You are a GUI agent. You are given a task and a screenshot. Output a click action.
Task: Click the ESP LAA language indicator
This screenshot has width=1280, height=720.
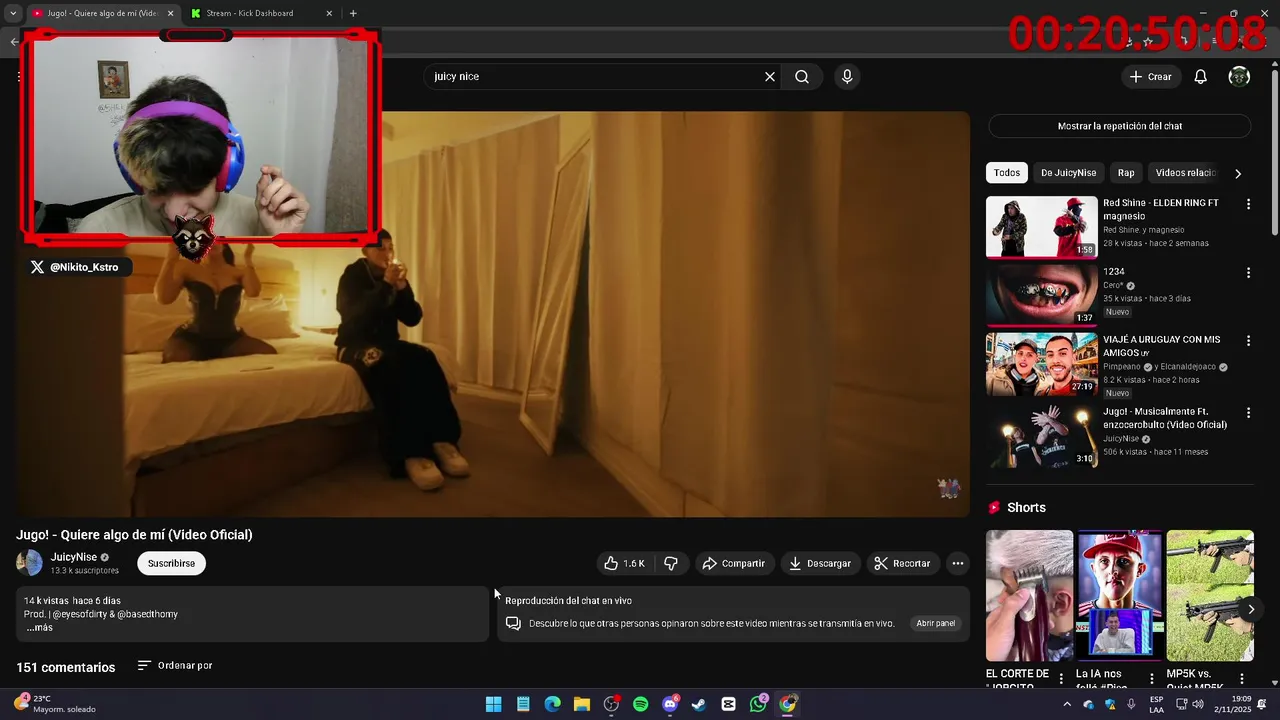pyautogui.click(x=1156, y=704)
